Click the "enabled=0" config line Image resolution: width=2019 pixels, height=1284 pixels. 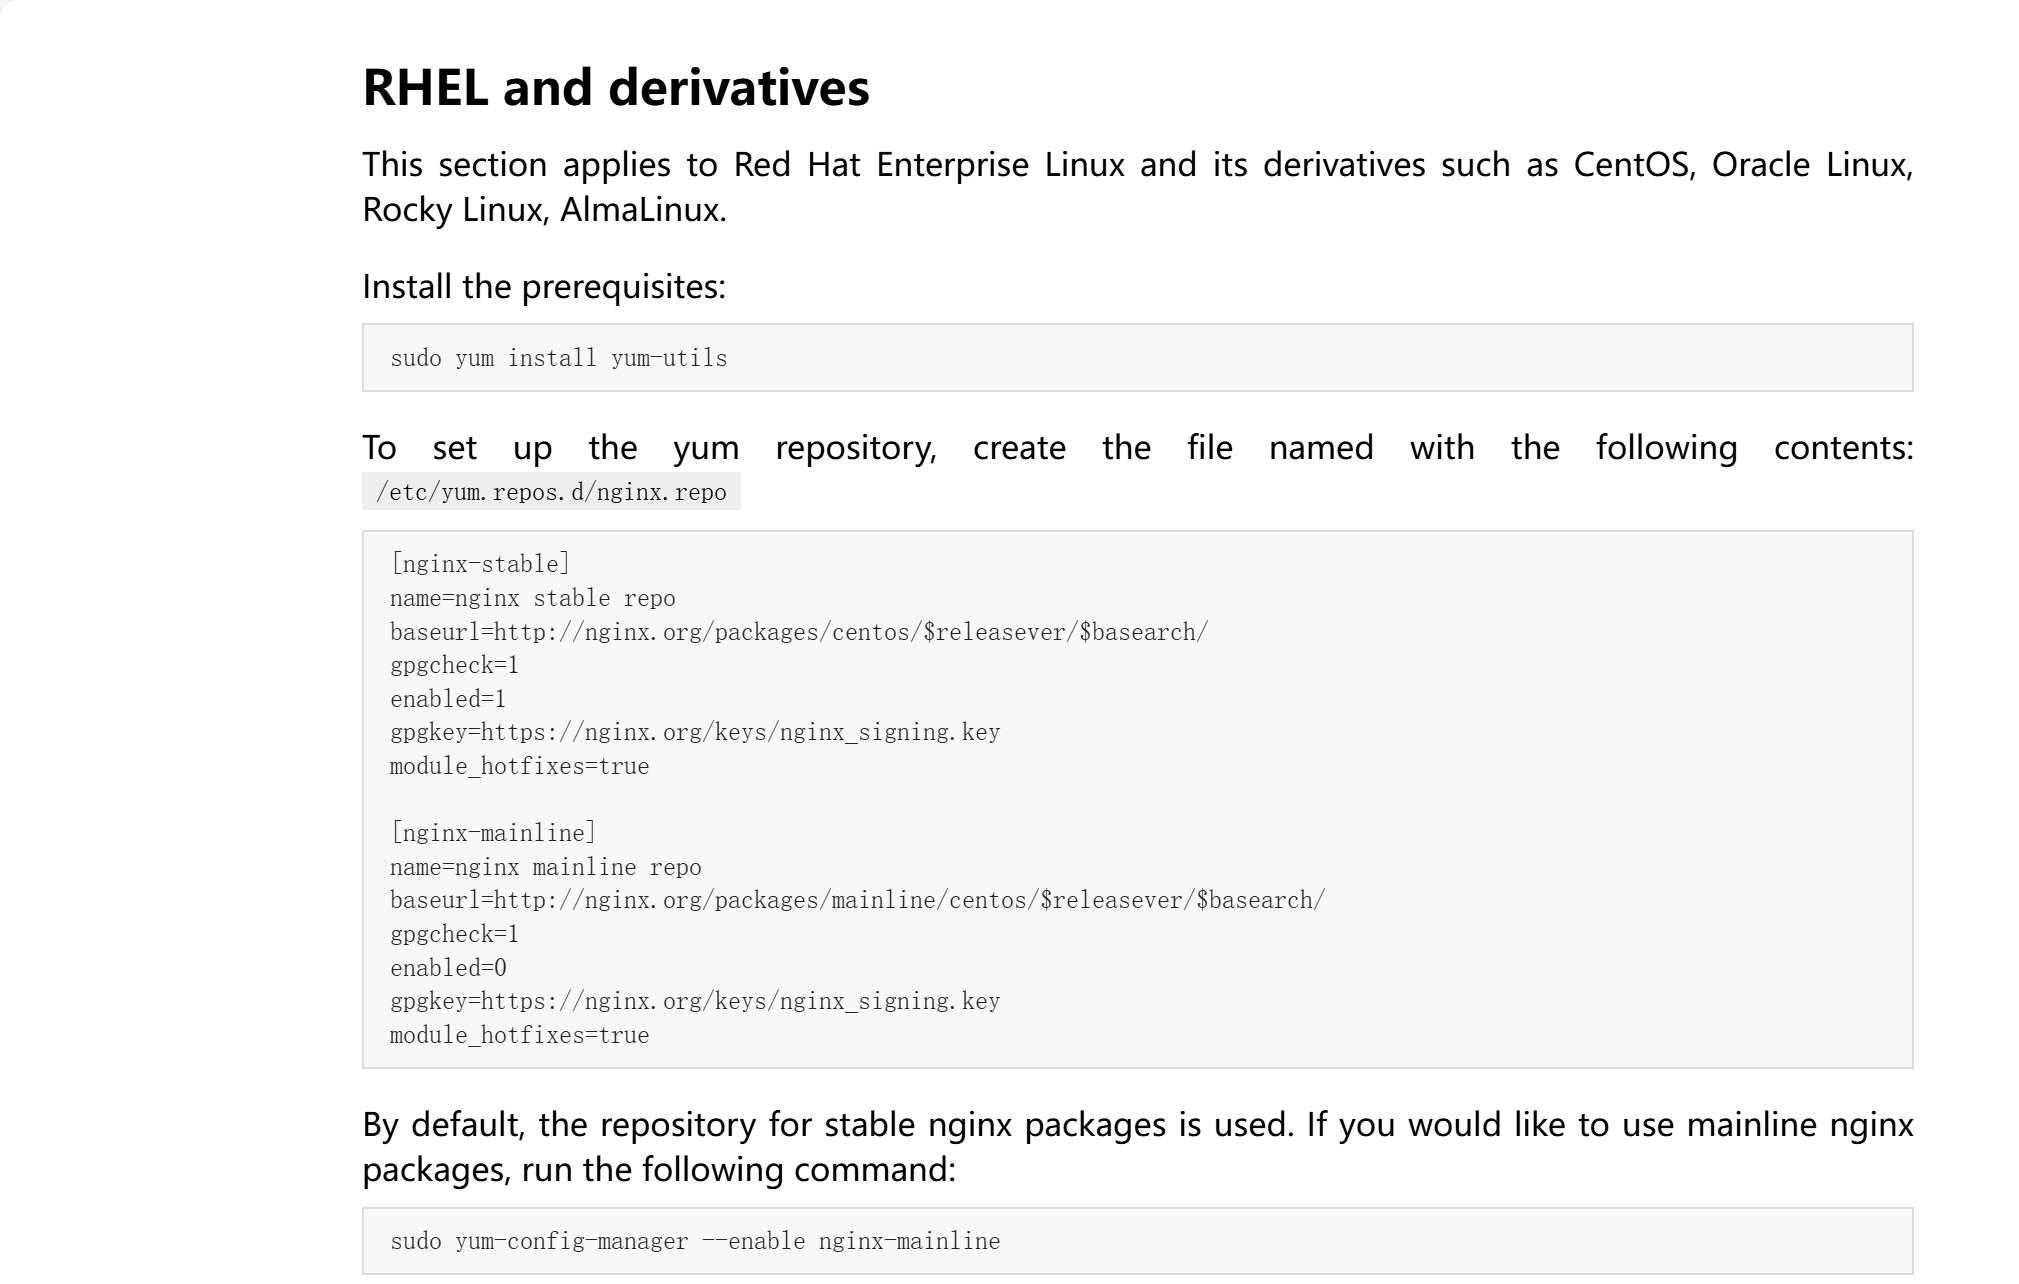(x=448, y=968)
